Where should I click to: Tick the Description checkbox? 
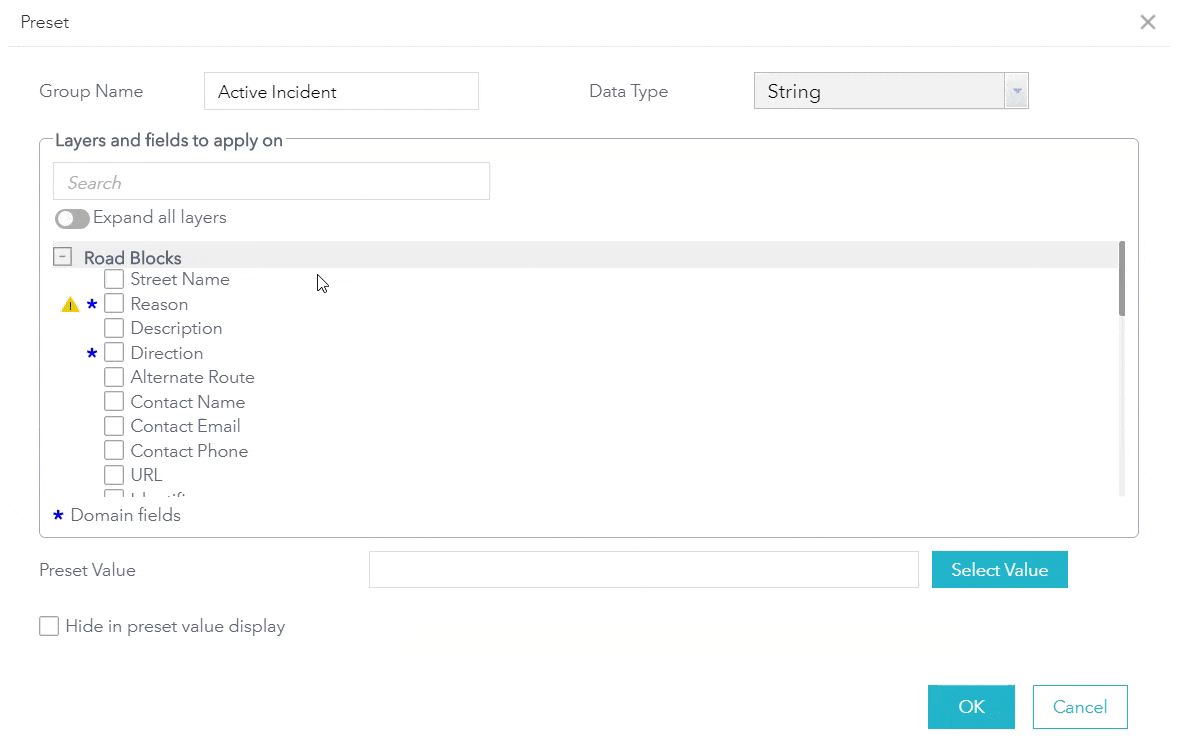click(114, 328)
